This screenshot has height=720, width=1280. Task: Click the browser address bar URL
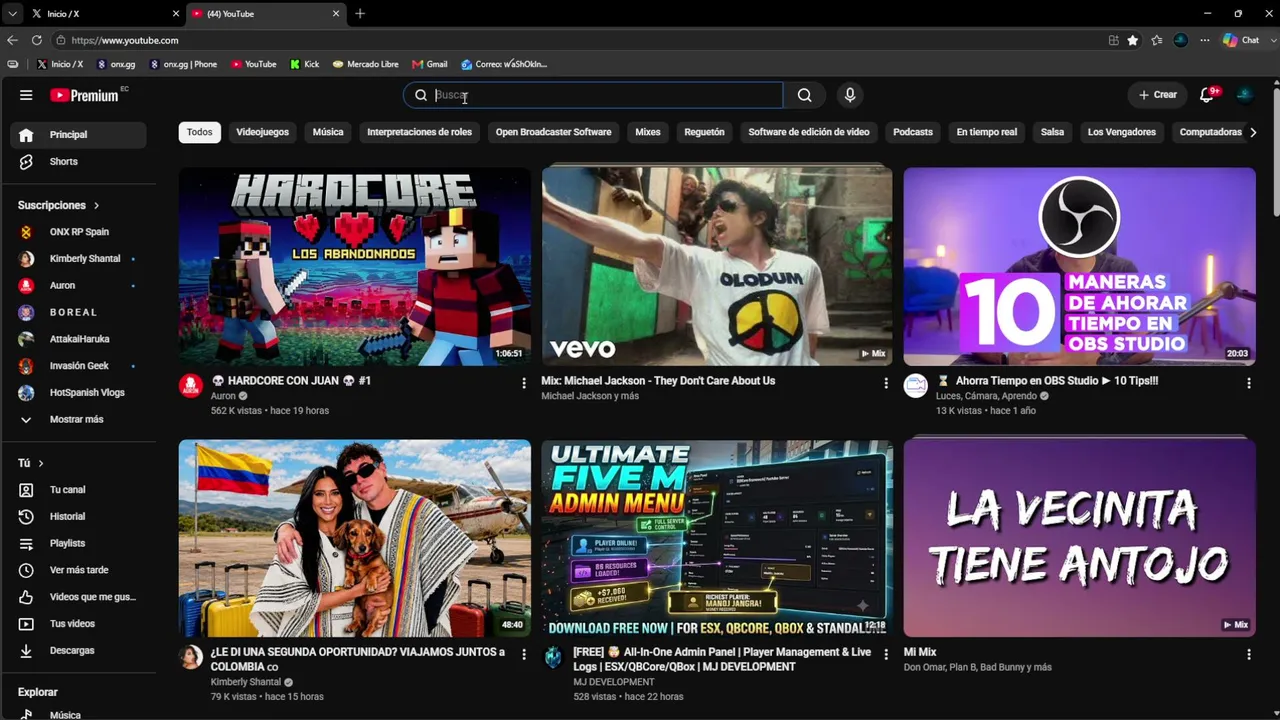125,40
